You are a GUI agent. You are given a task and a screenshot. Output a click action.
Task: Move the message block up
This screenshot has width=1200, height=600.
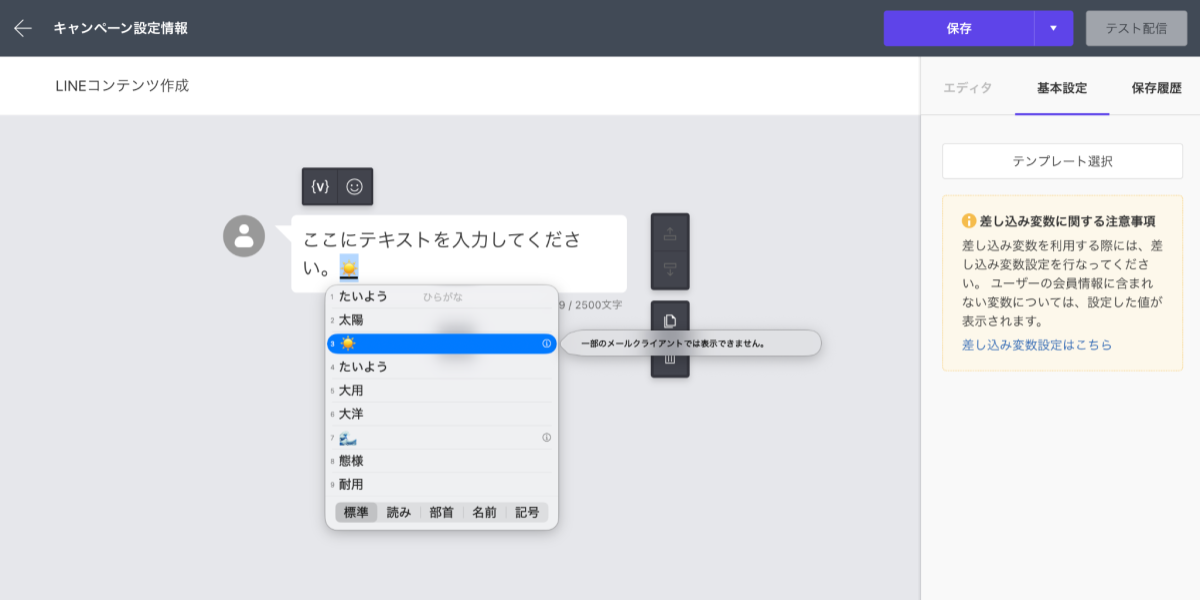tap(670, 235)
